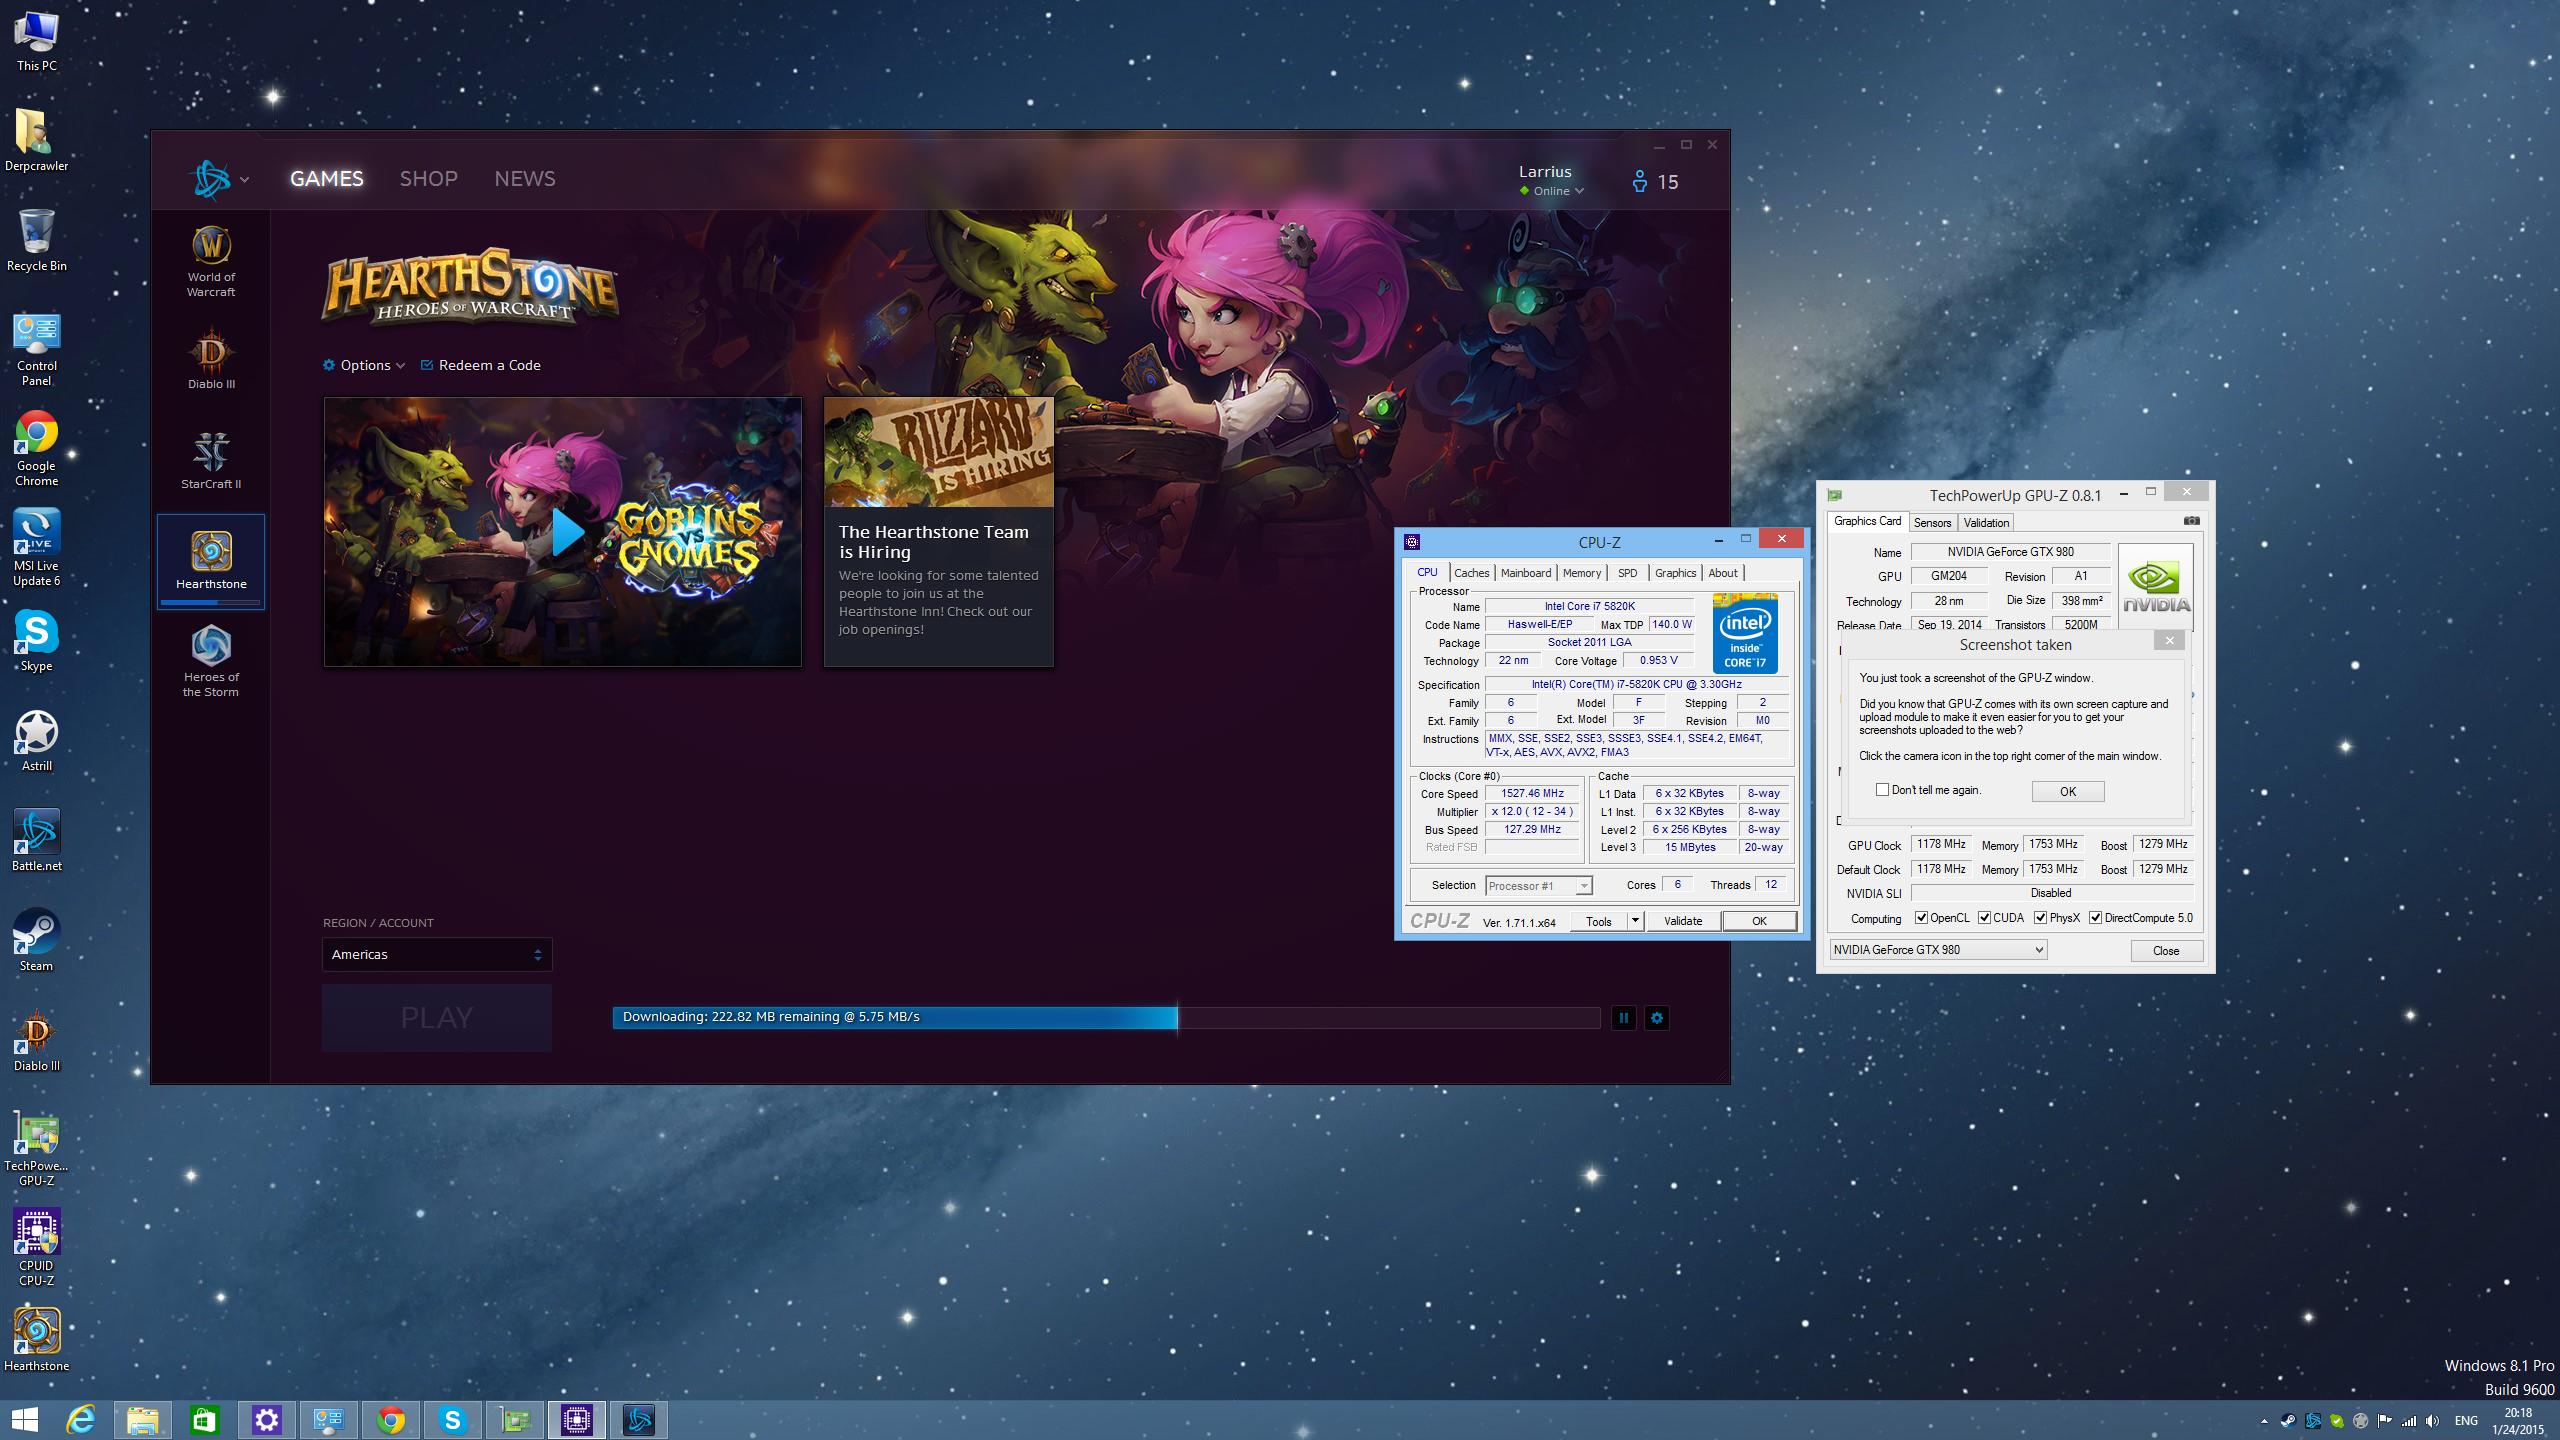This screenshot has width=2560, height=1440.
Task: Open the Recycle Bin
Action: pos(37,241)
